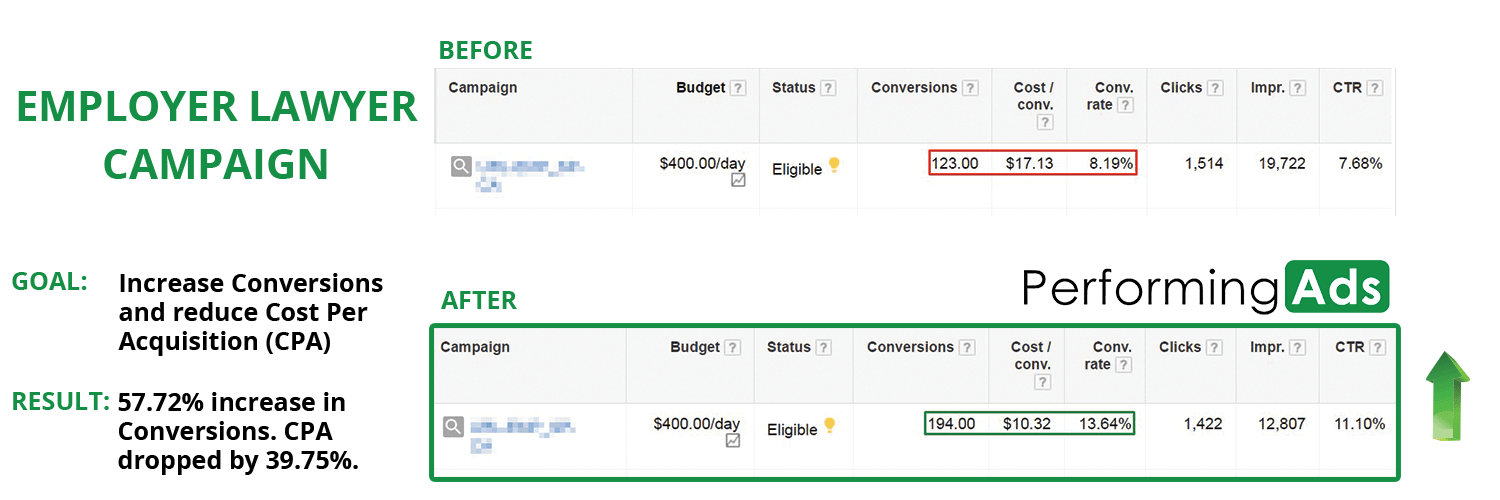
Task: Click the Conversions help icon in BEFORE table
Action: [970, 88]
